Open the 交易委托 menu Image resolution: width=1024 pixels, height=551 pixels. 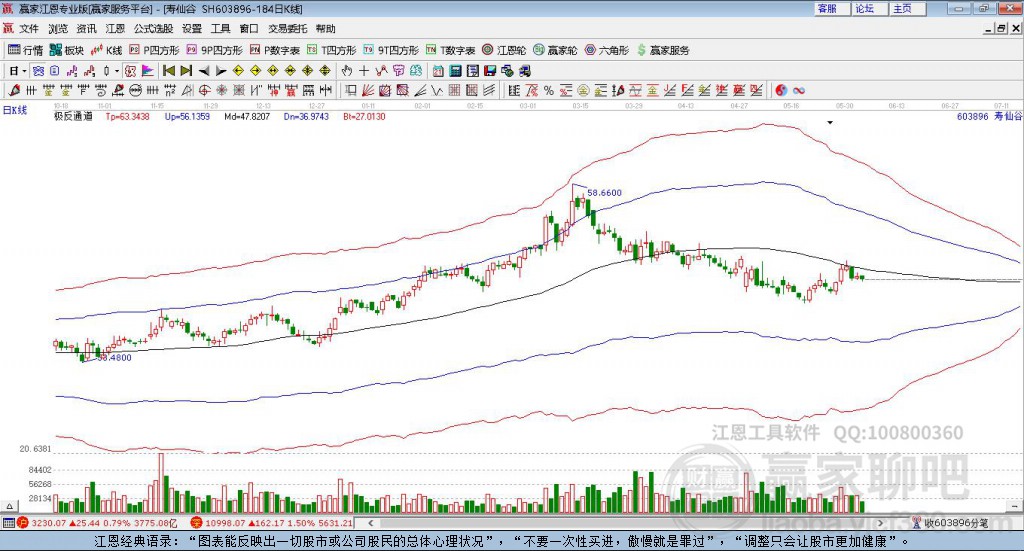tap(287, 29)
